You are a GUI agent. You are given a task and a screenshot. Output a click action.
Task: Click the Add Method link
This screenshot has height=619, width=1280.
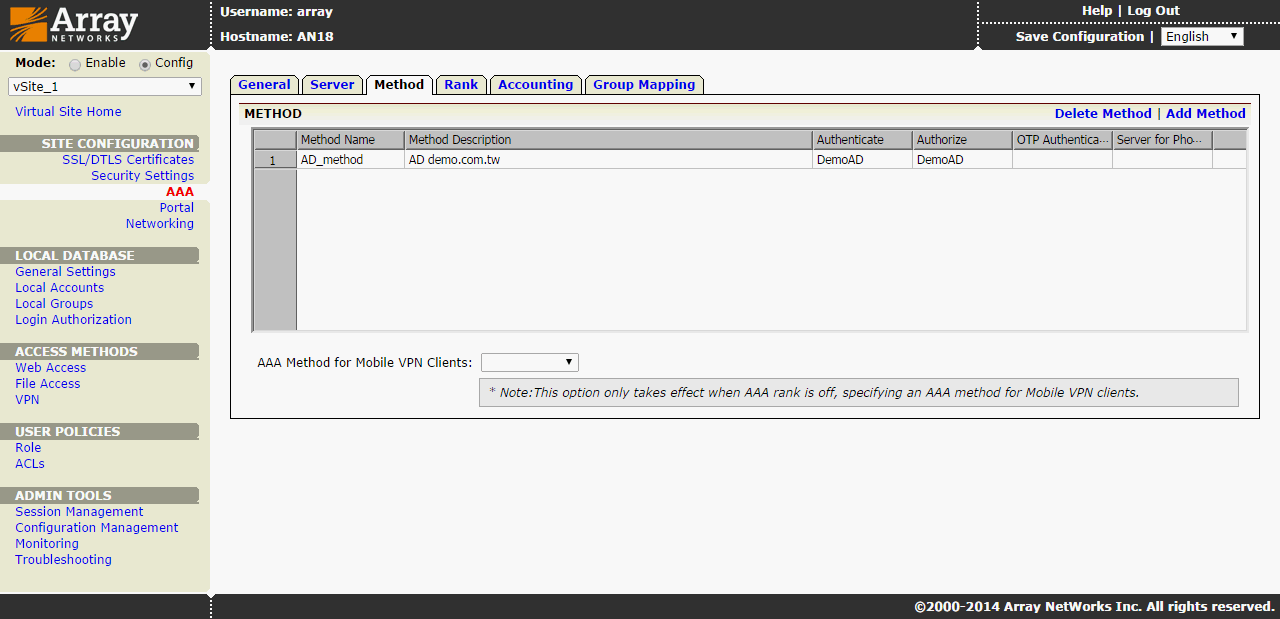1205,114
